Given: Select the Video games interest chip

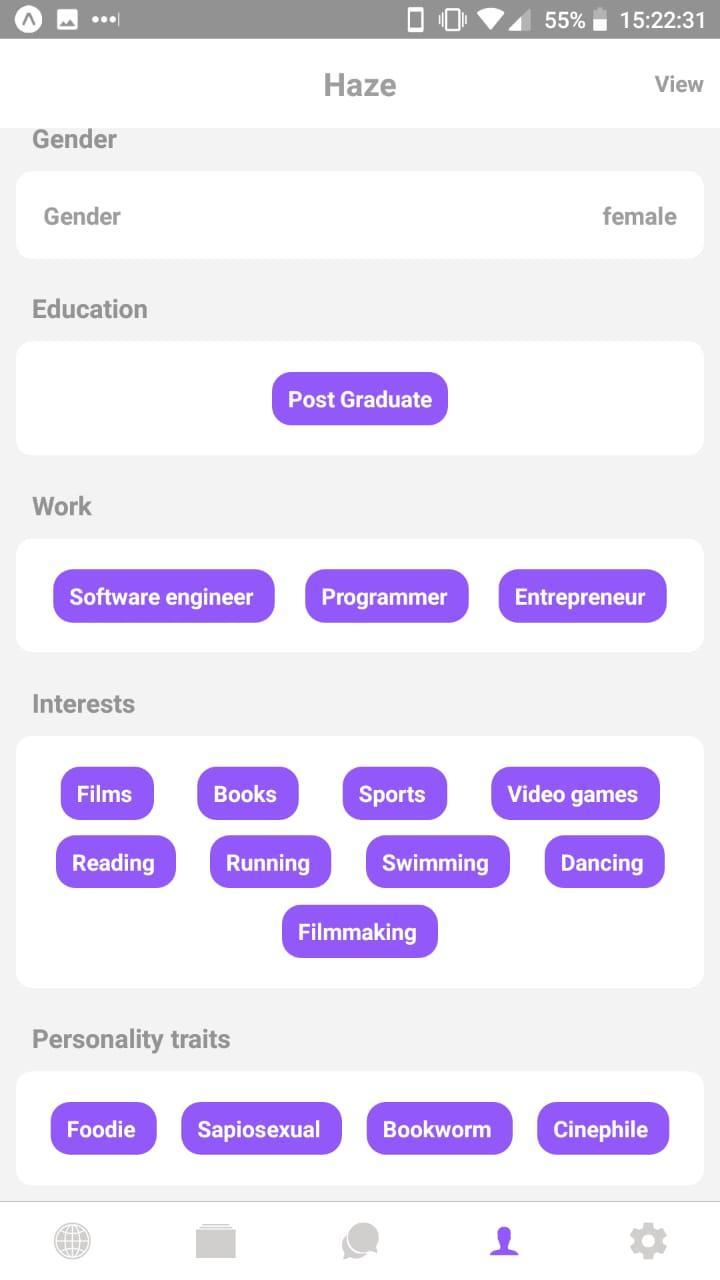Looking at the screenshot, I should (x=574, y=794).
